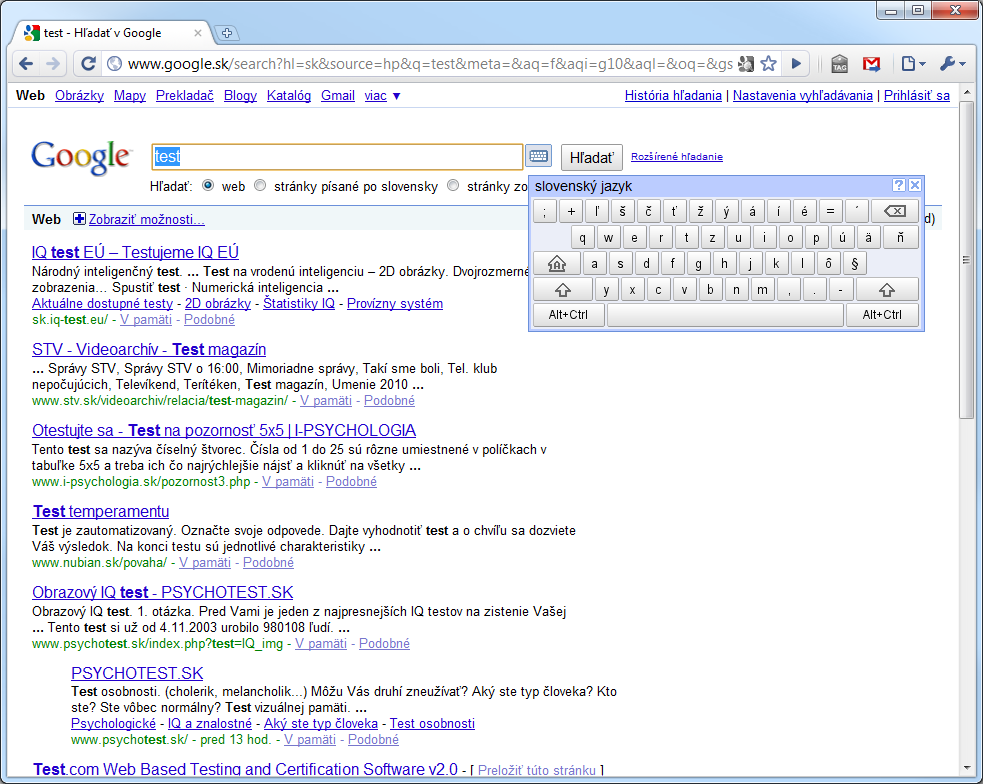Close the slovenský jazyk virtual keyboard

(915, 185)
